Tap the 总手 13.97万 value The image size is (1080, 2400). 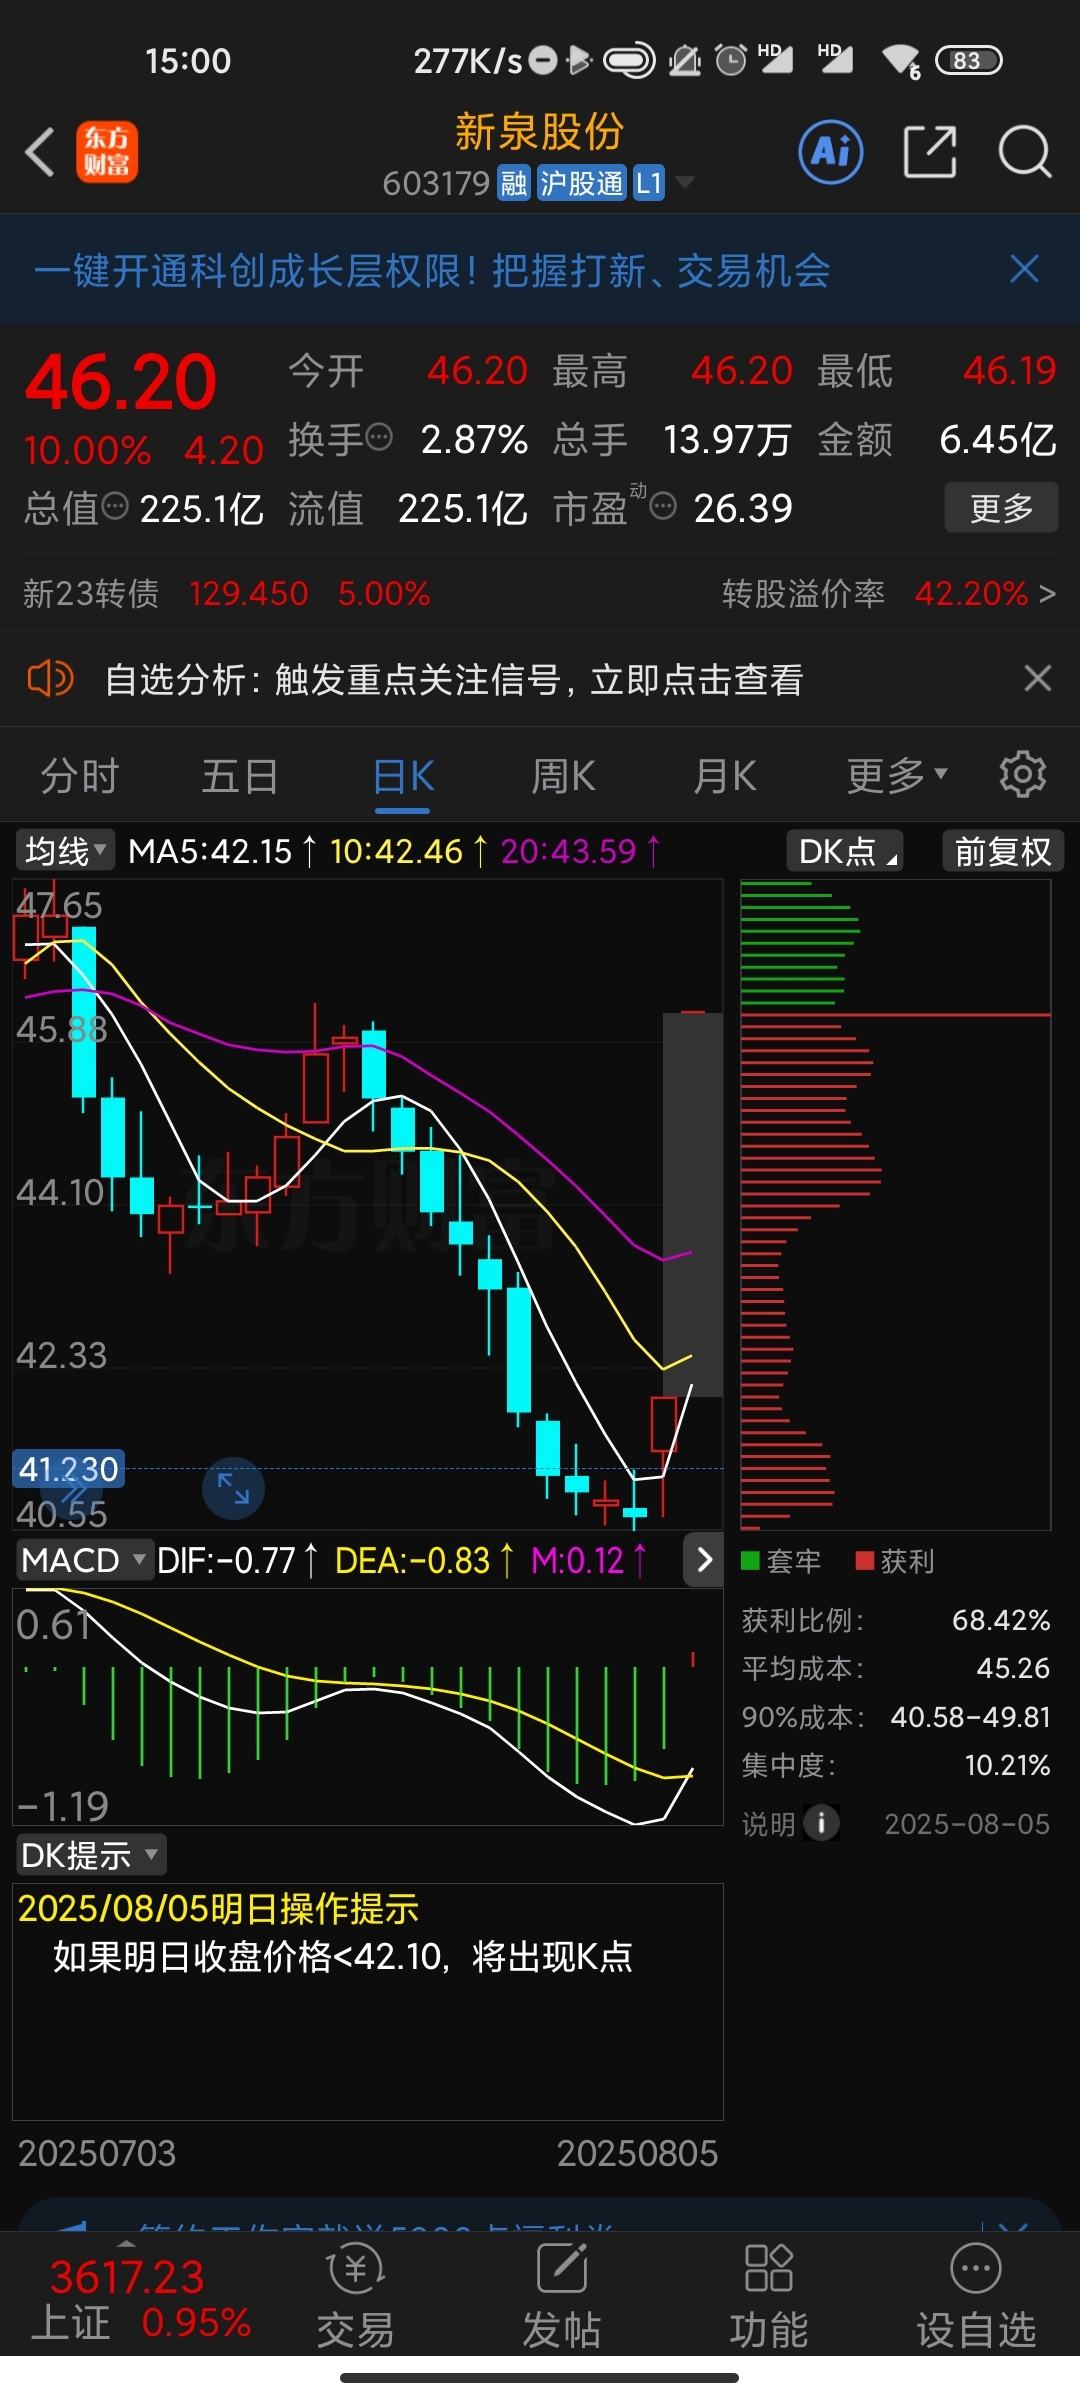727,440
